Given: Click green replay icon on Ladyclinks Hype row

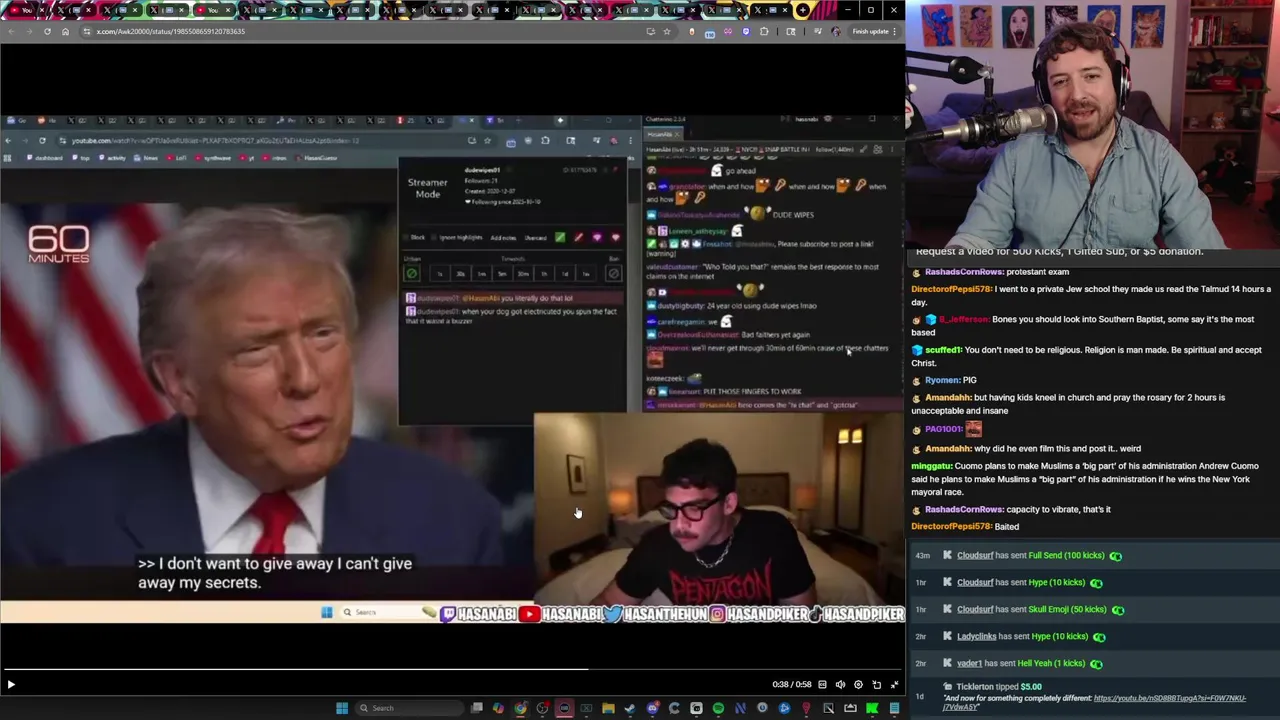Looking at the screenshot, I should pyautogui.click(x=1098, y=637).
